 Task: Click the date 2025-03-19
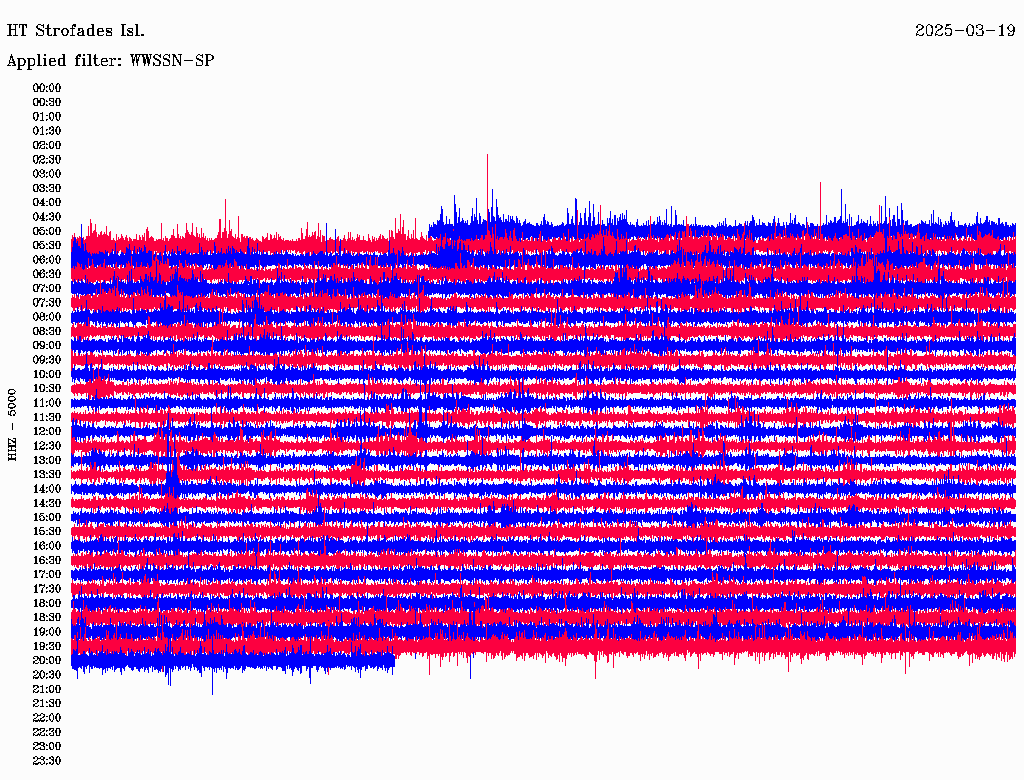click(x=965, y=31)
